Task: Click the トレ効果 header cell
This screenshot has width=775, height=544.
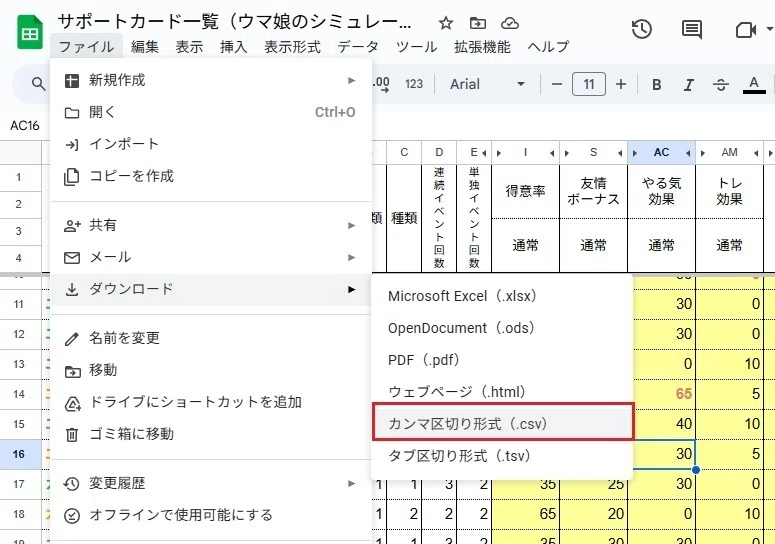Action: coord(729,191)
